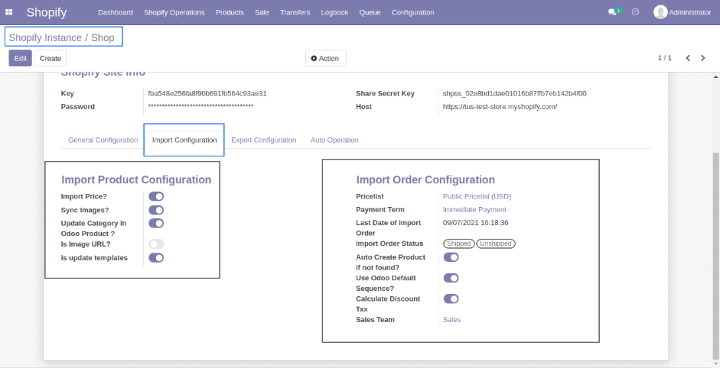Click the Host URL value
This screenshot has width=720, height=368.
500,107
